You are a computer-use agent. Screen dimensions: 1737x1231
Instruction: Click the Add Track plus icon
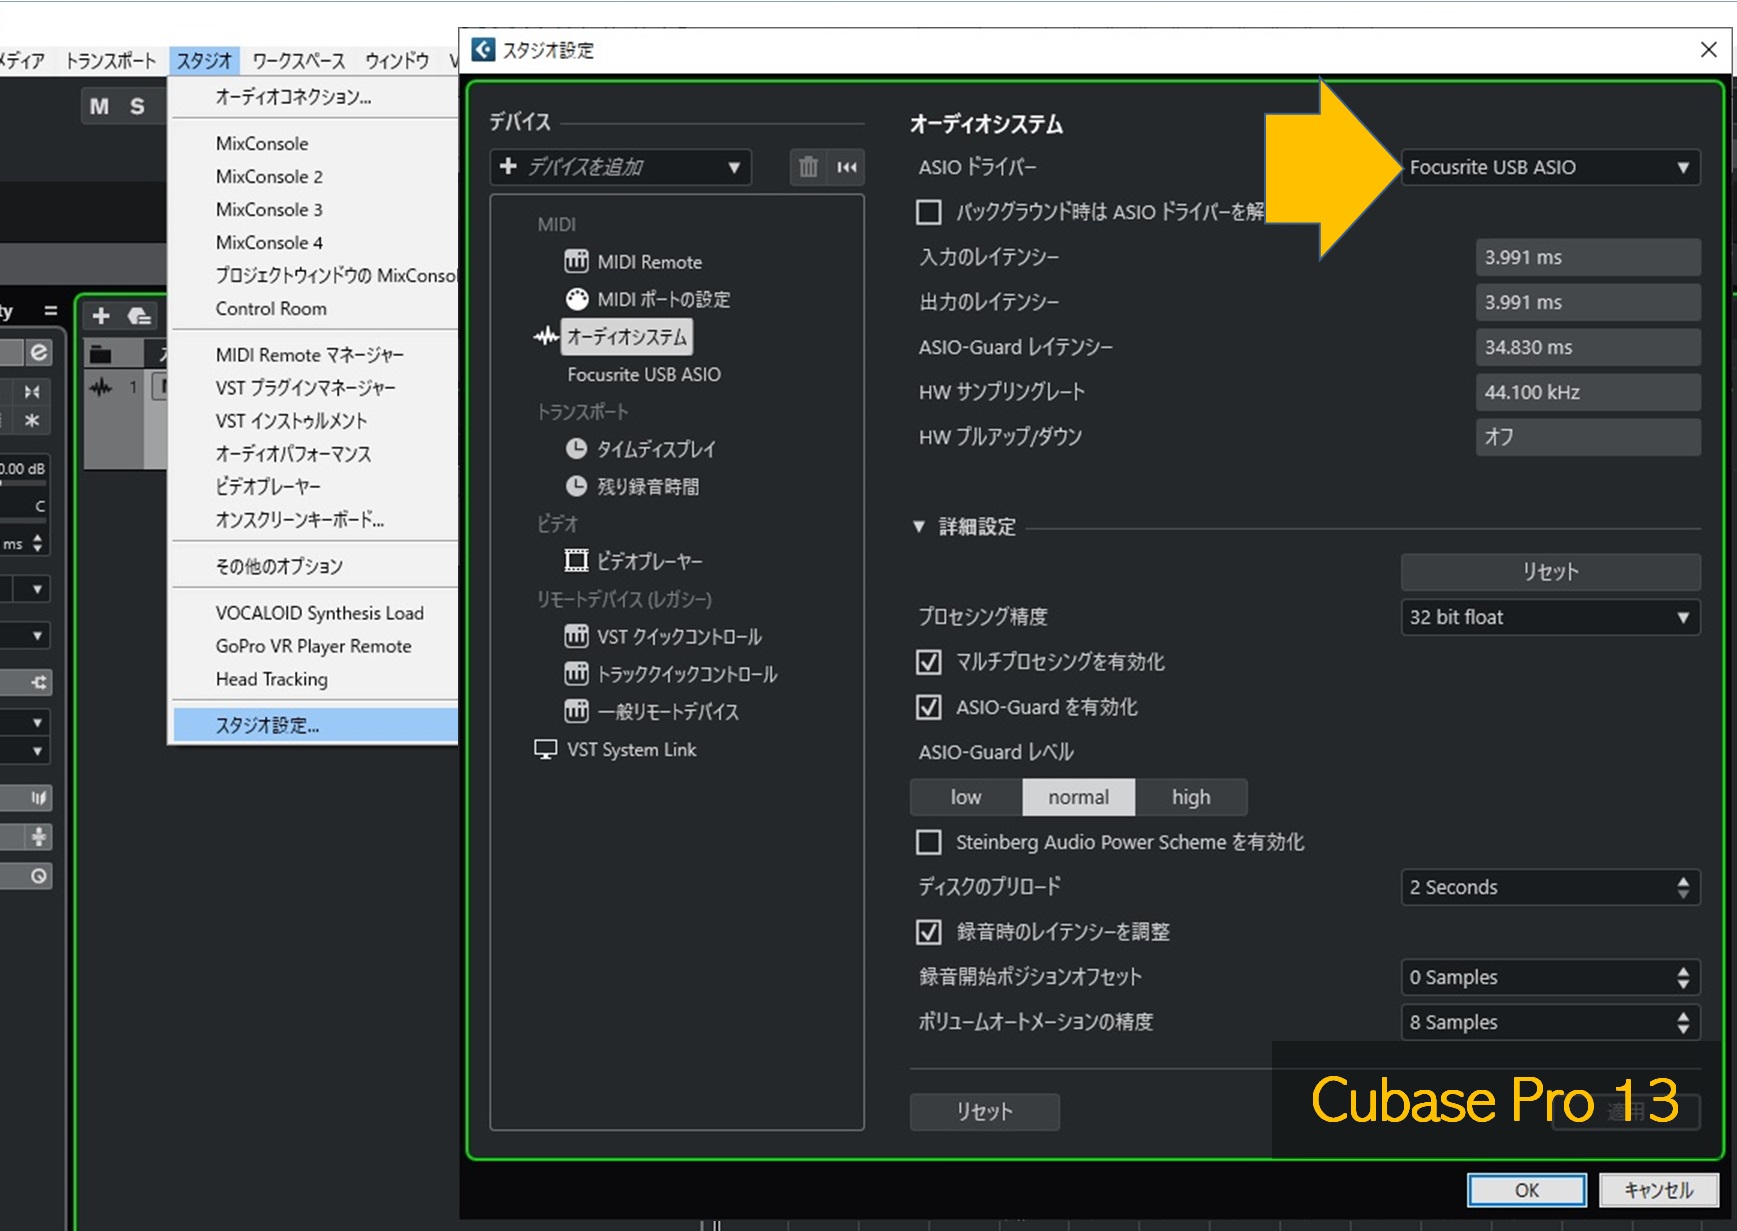[101, 316]
